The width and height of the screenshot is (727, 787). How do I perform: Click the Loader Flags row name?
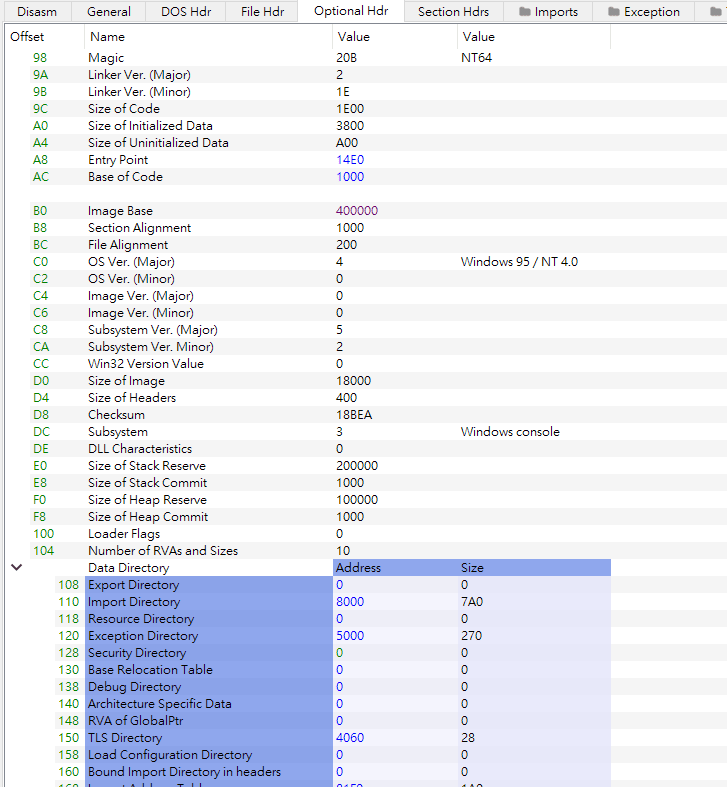[124, 534]
